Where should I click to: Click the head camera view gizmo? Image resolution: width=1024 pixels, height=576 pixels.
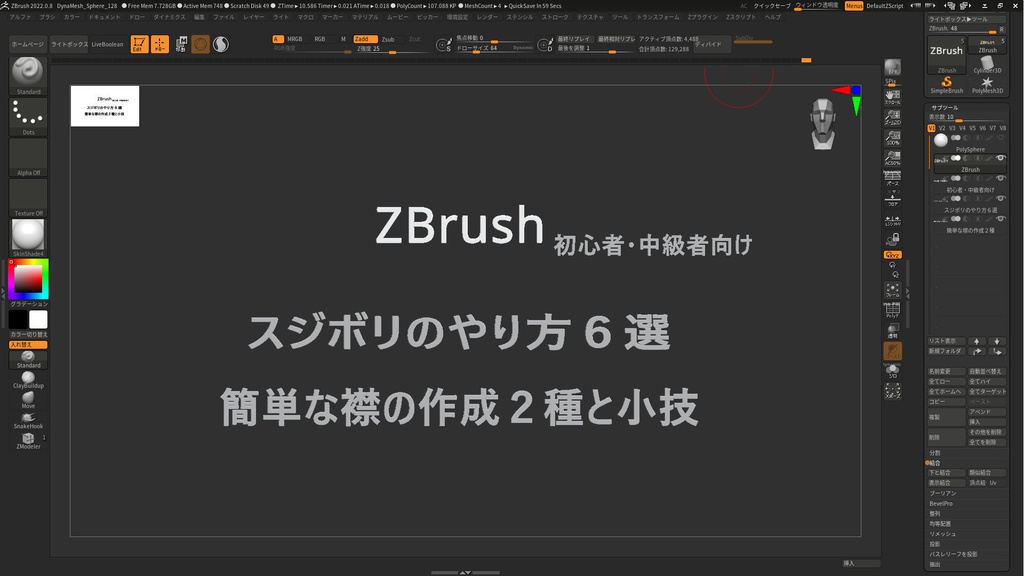tap(823, 123)
